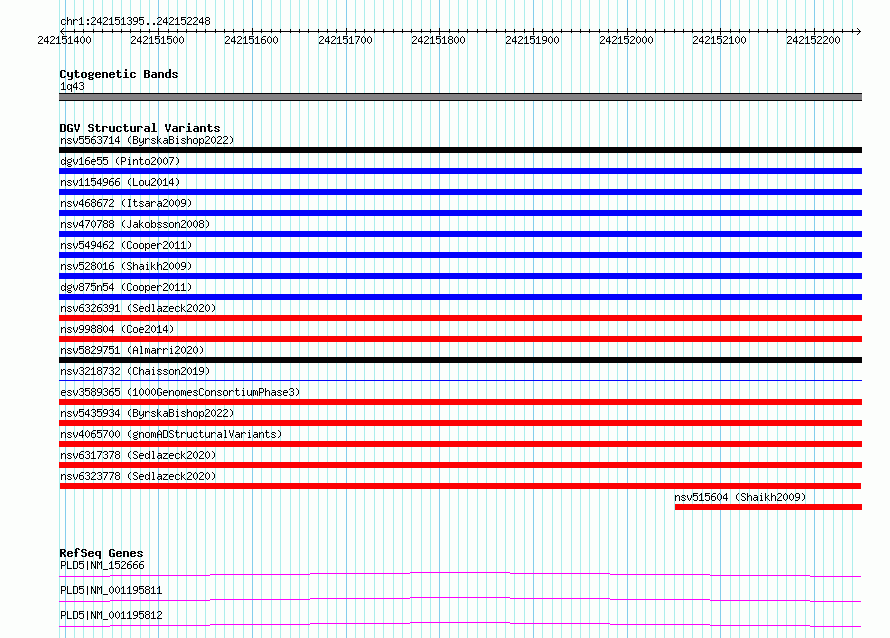Viewport: 890px width, 638px height.
Task: Click the red bar under nsv6317378
Action: [x=460, y=465]
